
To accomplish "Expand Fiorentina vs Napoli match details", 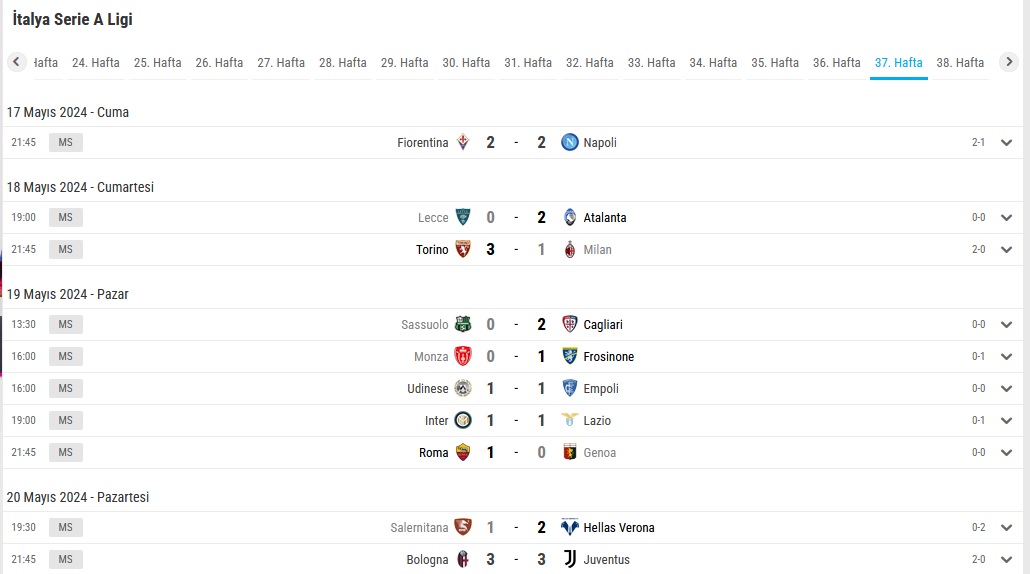I will (x=1006, y=143).
